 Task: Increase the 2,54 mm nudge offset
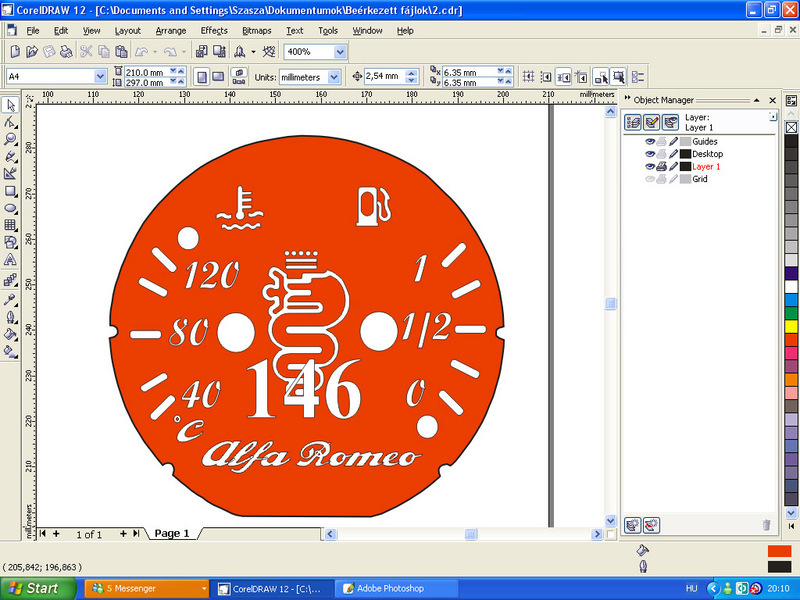click(411, 73)
